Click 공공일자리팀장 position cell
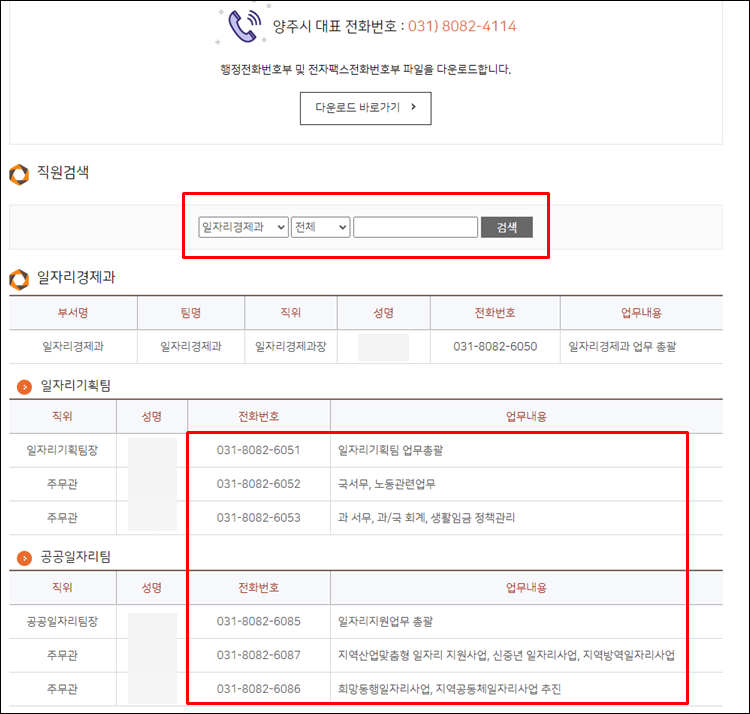 pos(62,621)
